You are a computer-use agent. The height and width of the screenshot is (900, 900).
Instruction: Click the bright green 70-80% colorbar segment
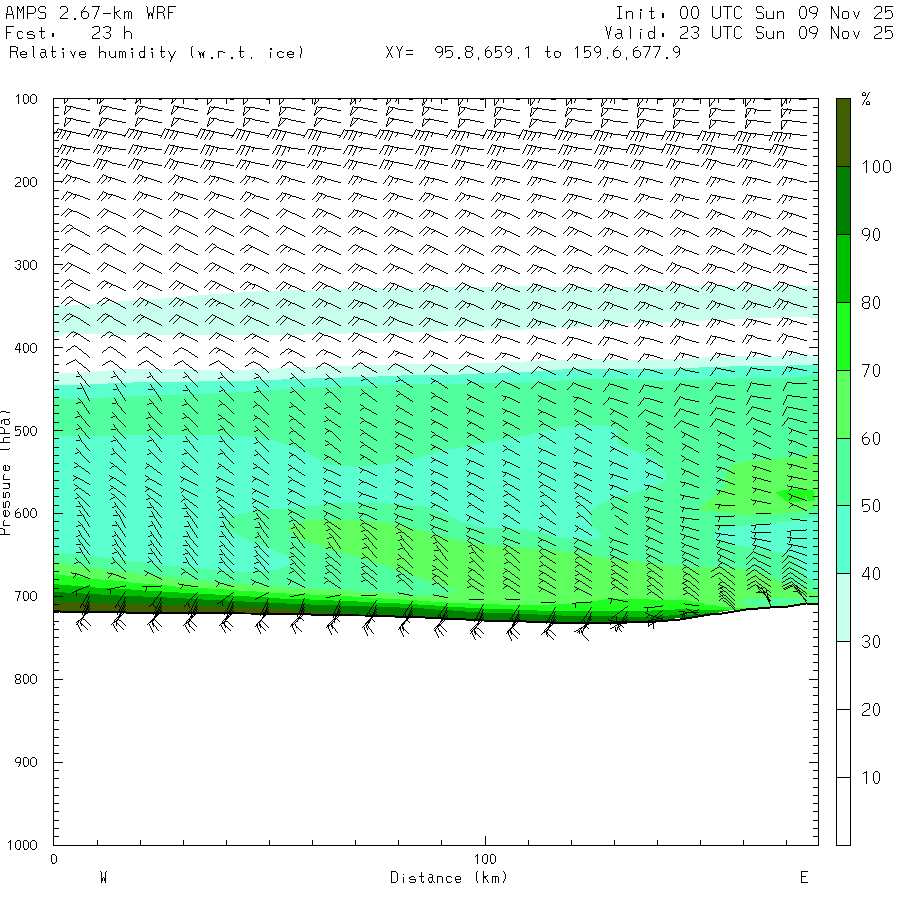point(843,336)
